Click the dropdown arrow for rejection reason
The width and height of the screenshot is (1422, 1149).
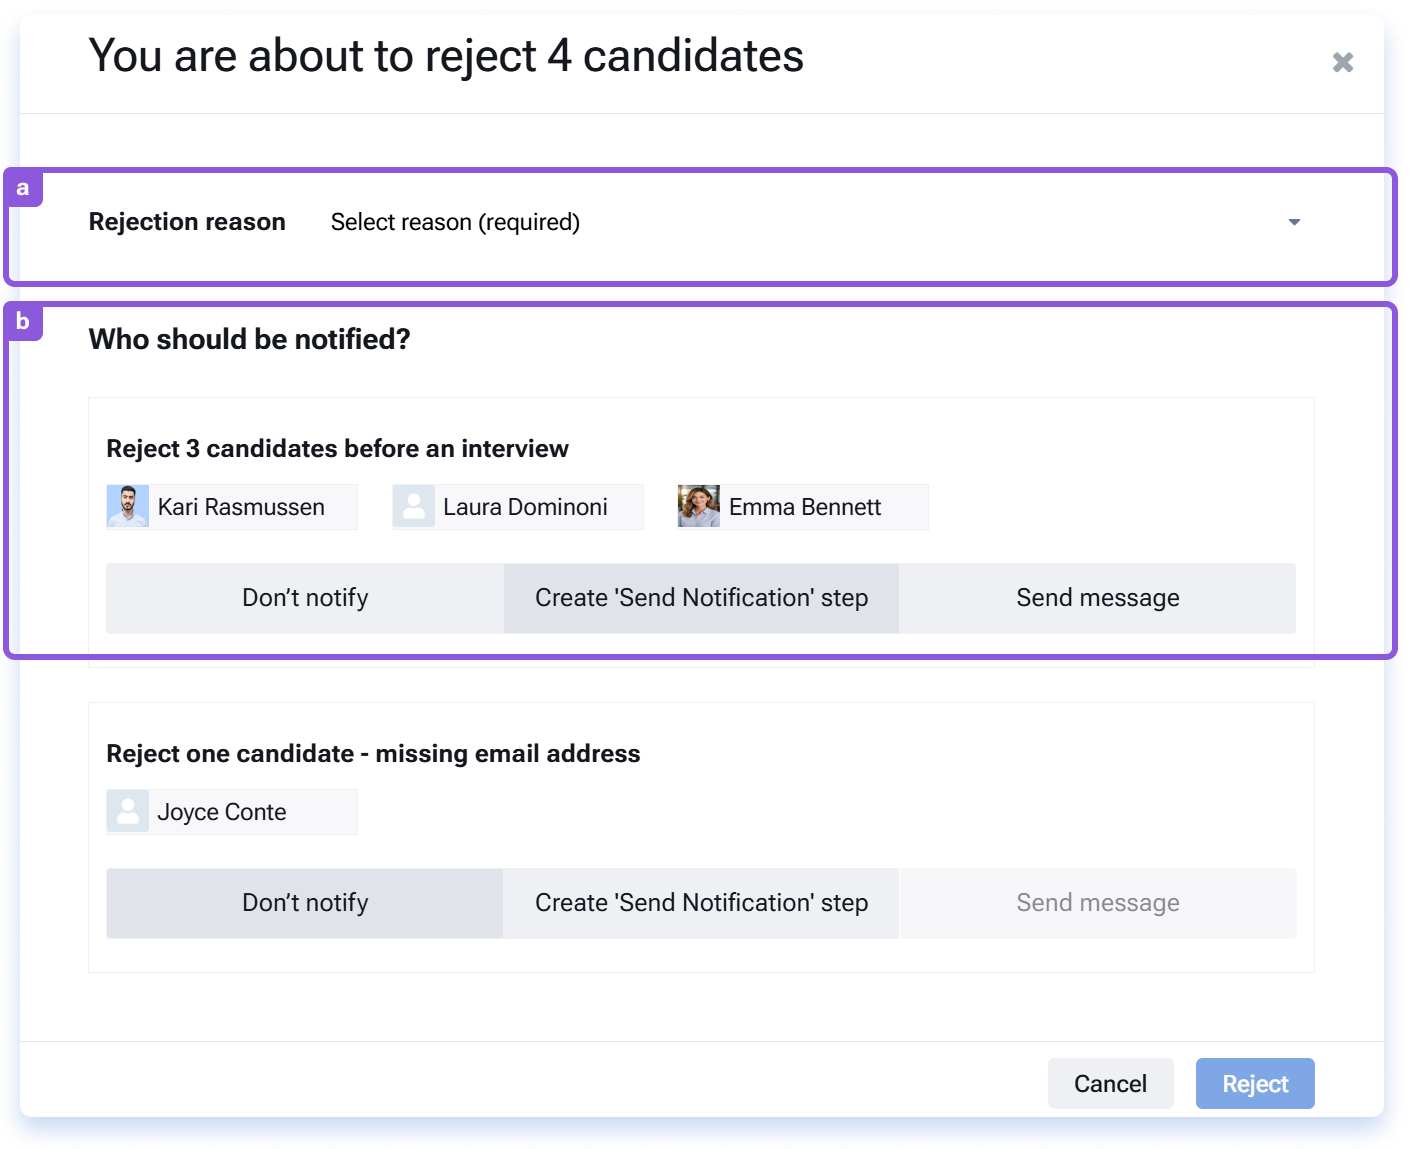click(x=1294, y=222)
